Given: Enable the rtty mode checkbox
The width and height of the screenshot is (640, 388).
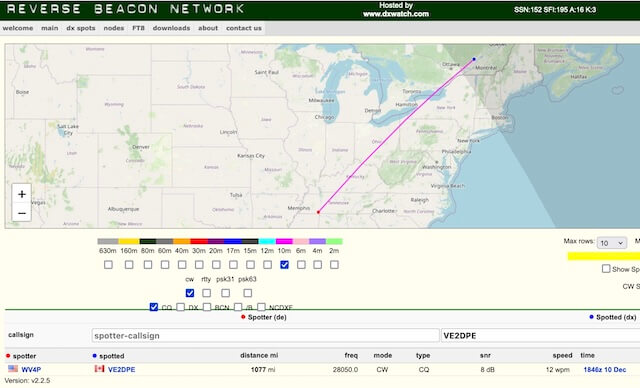Looking at the screenshot, I should [207, 293].
